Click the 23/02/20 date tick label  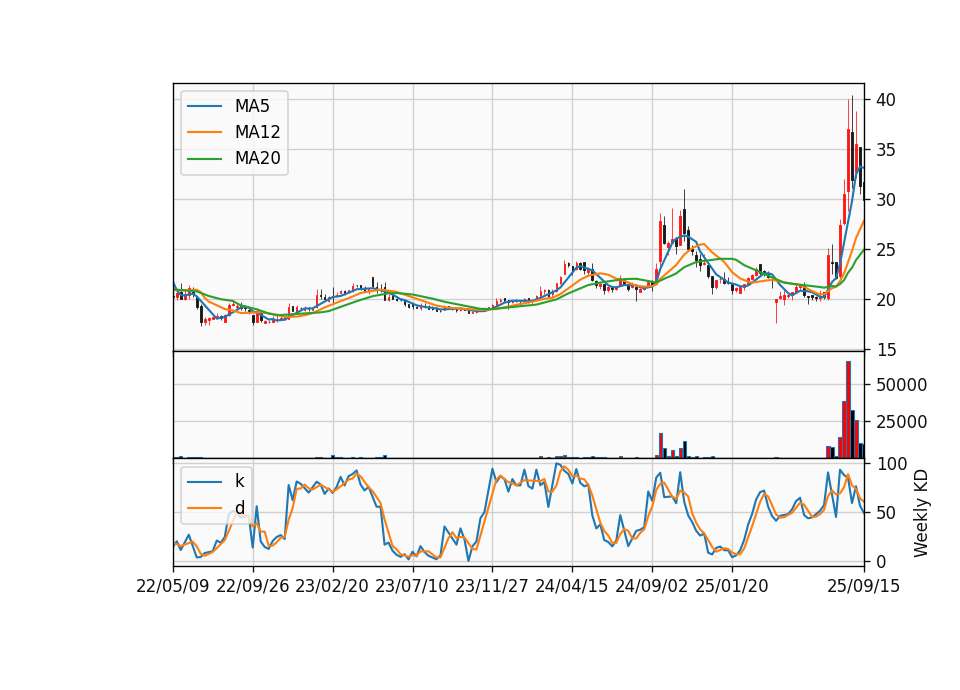(332, 586)
